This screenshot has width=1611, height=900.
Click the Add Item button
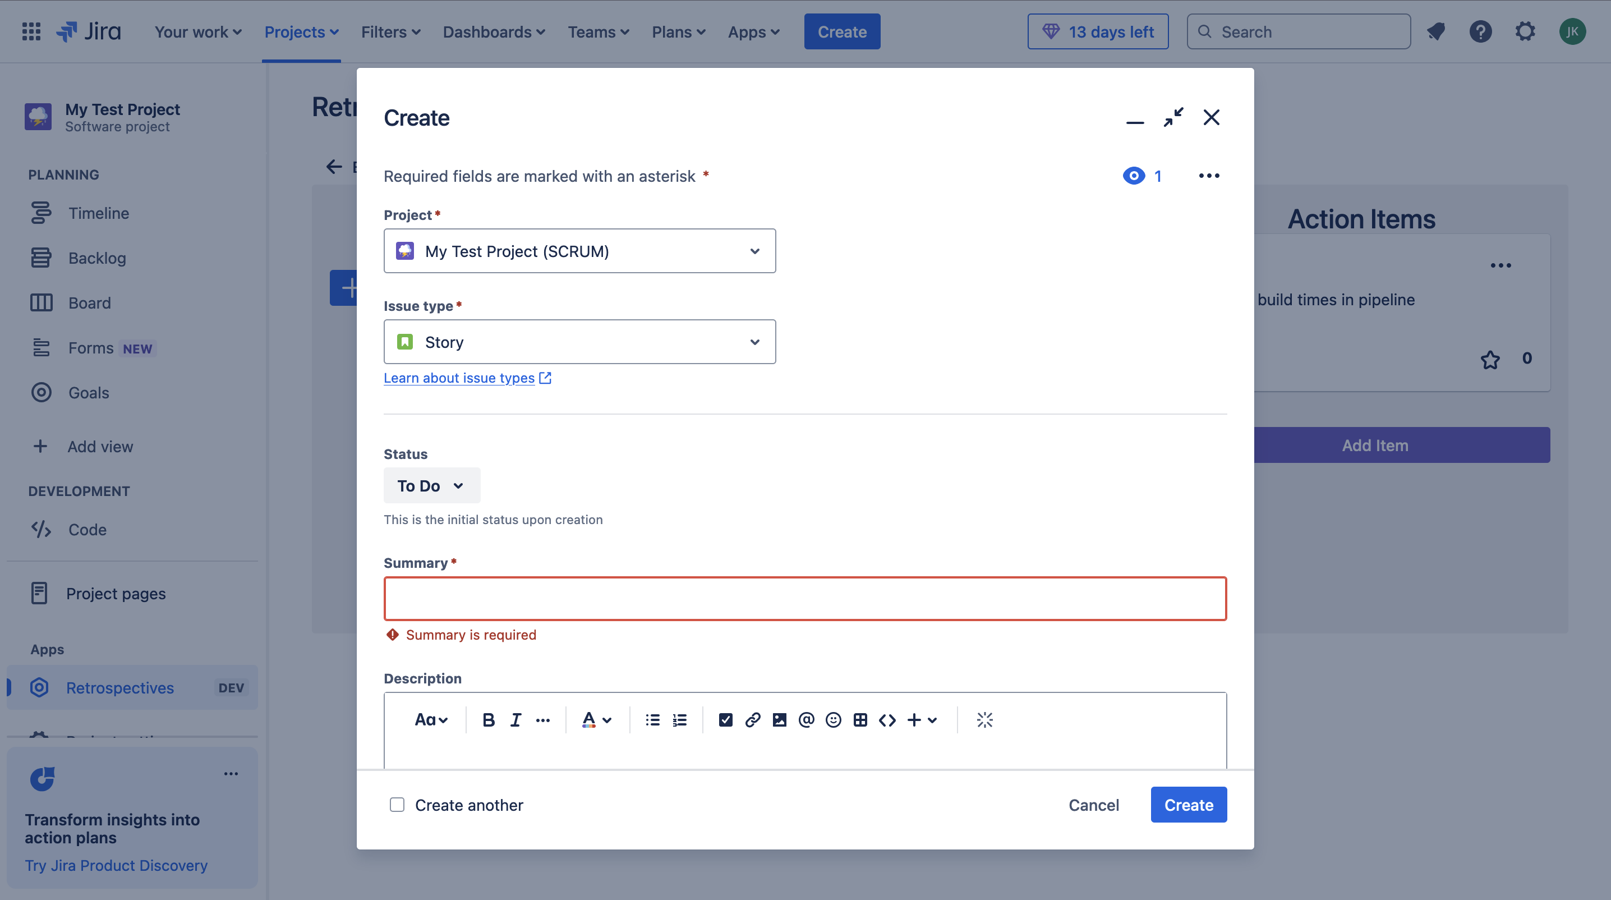click(1402, 445)
